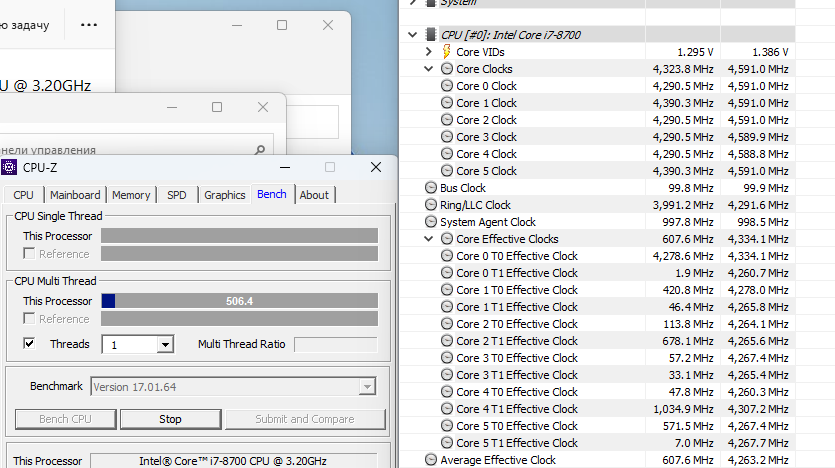Switch to the Graphics tab
Viewport: 835px width, 468px height.
225,195
